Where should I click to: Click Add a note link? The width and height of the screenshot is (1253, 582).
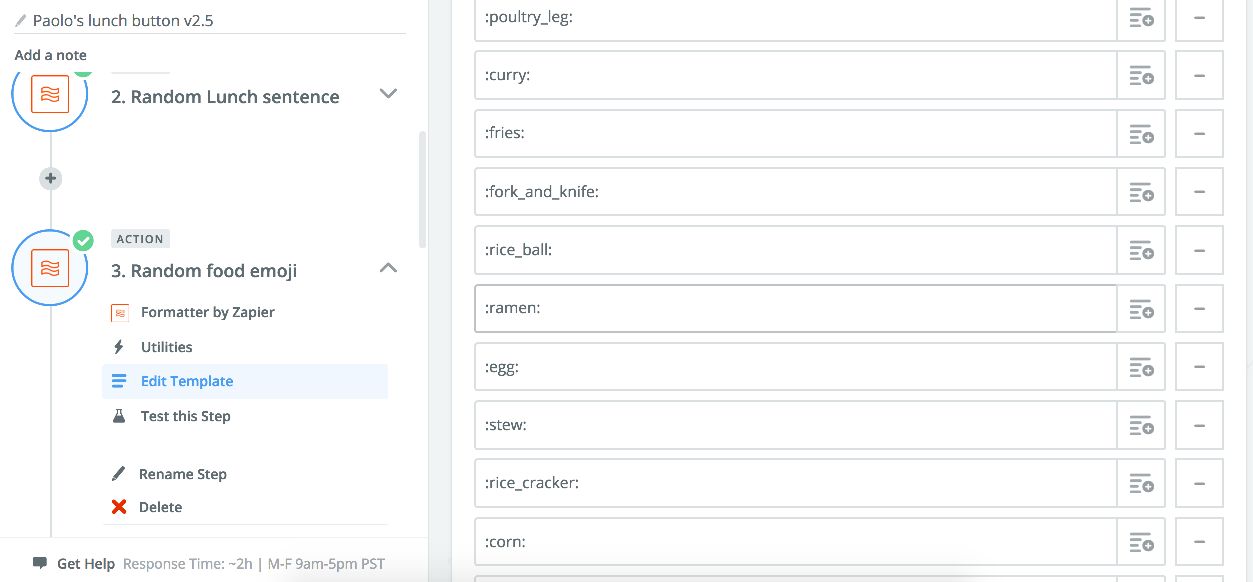pos(50,55)
